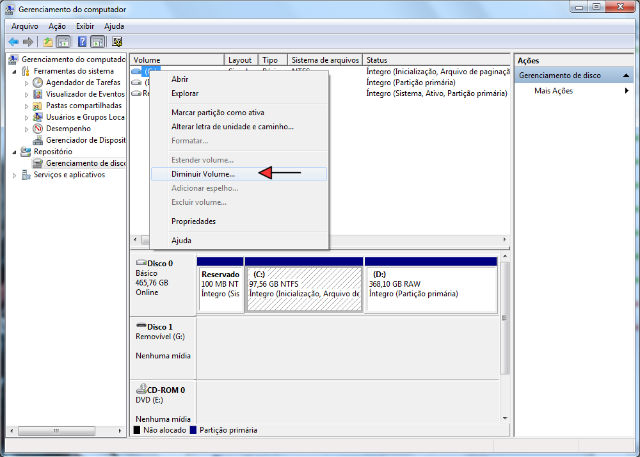
Task: Select the Gerenciador de Dispositivos icon
Action: pyautogui.click(x=38, y=140)
